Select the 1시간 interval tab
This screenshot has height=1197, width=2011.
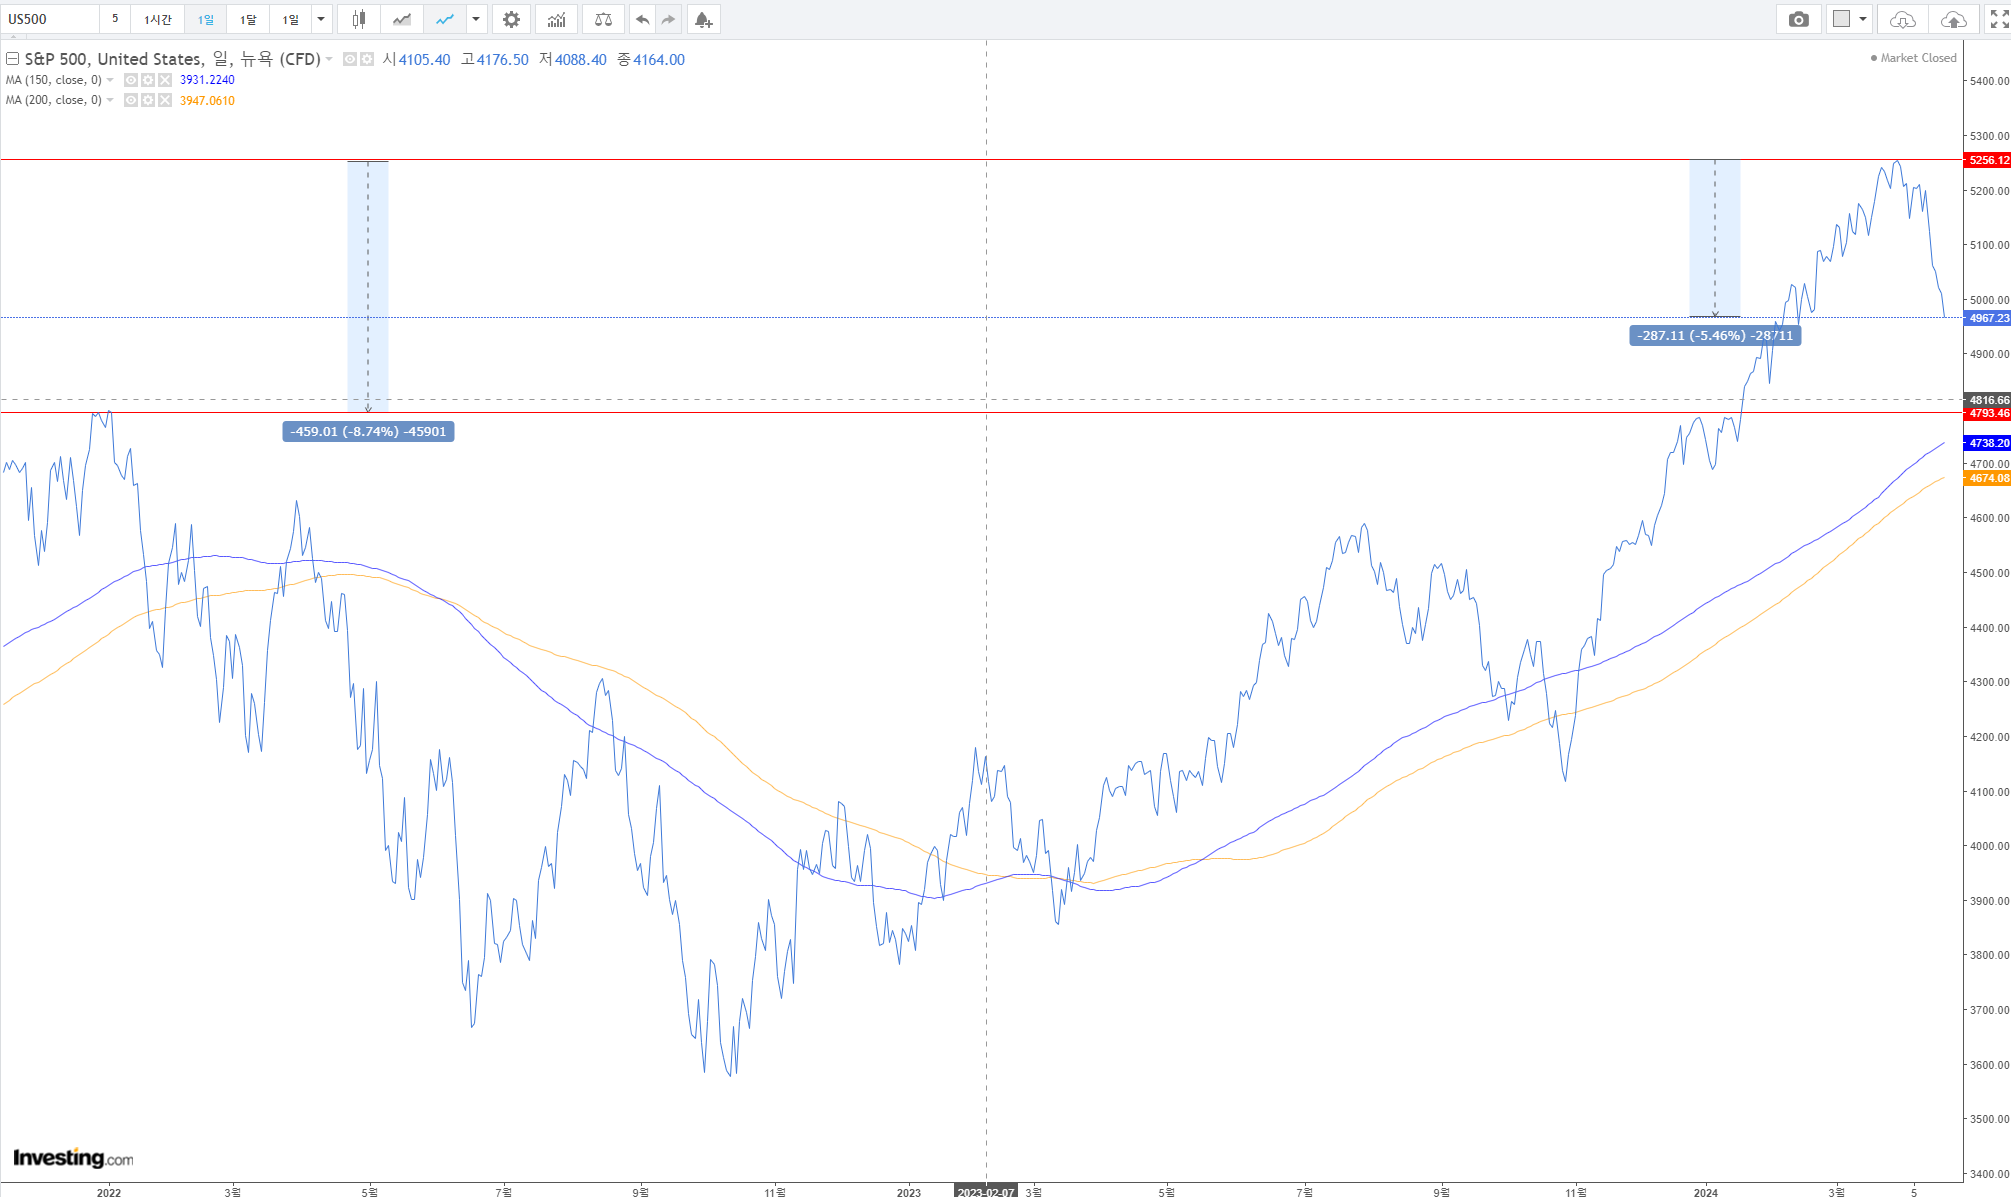157,19
